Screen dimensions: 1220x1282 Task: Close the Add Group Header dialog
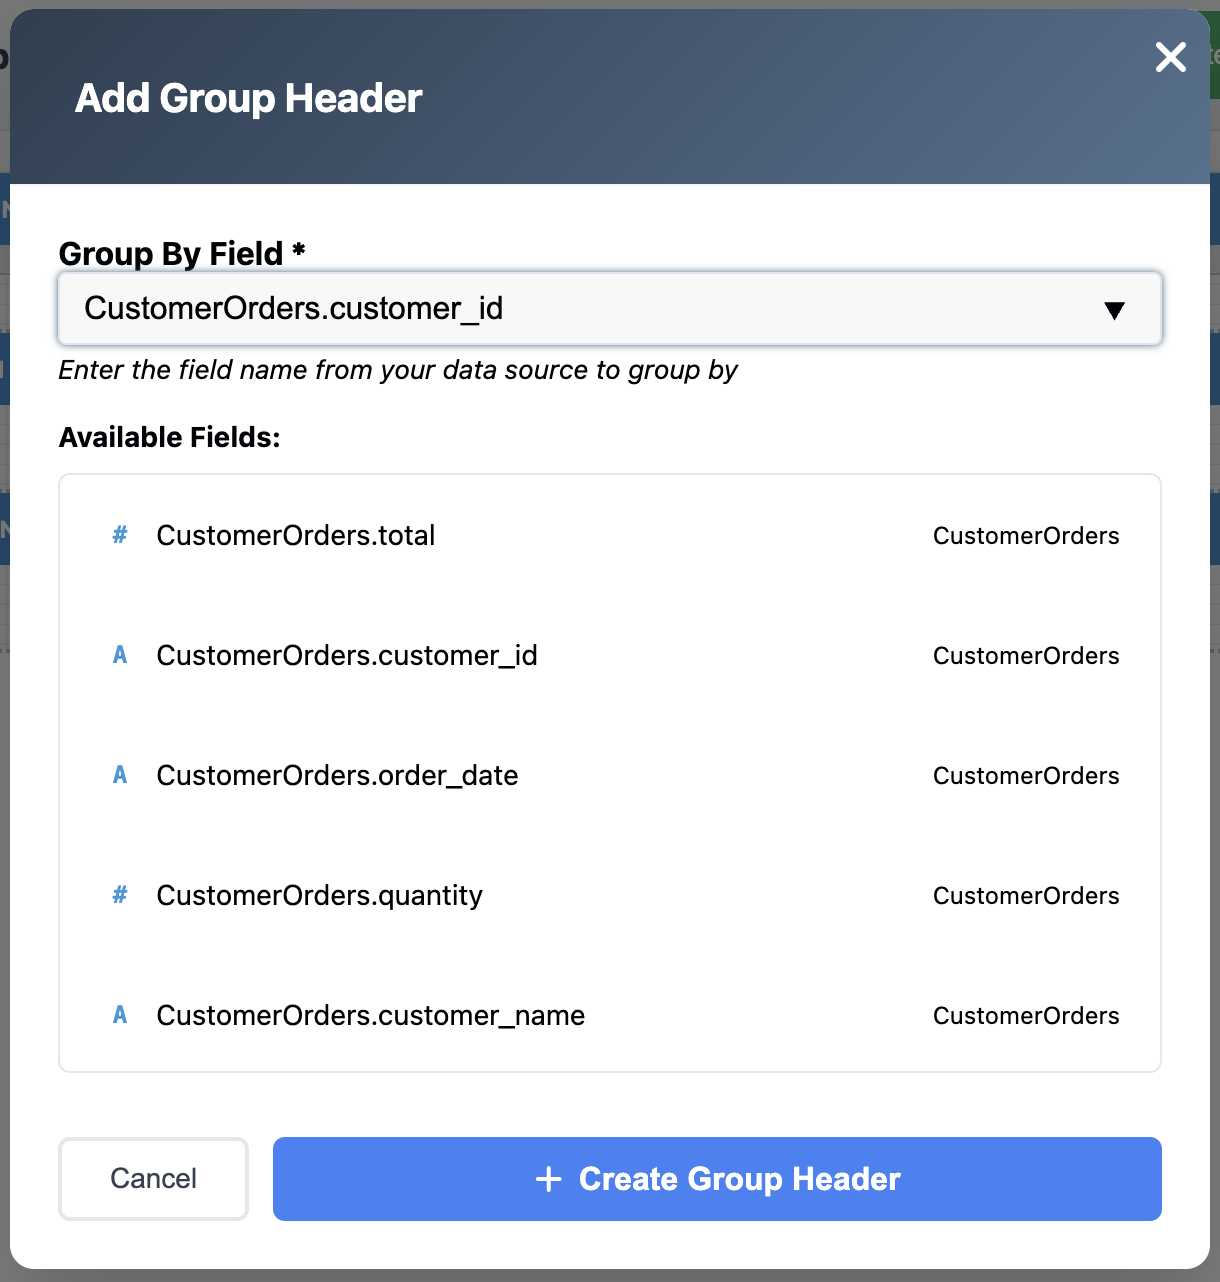1170,58
